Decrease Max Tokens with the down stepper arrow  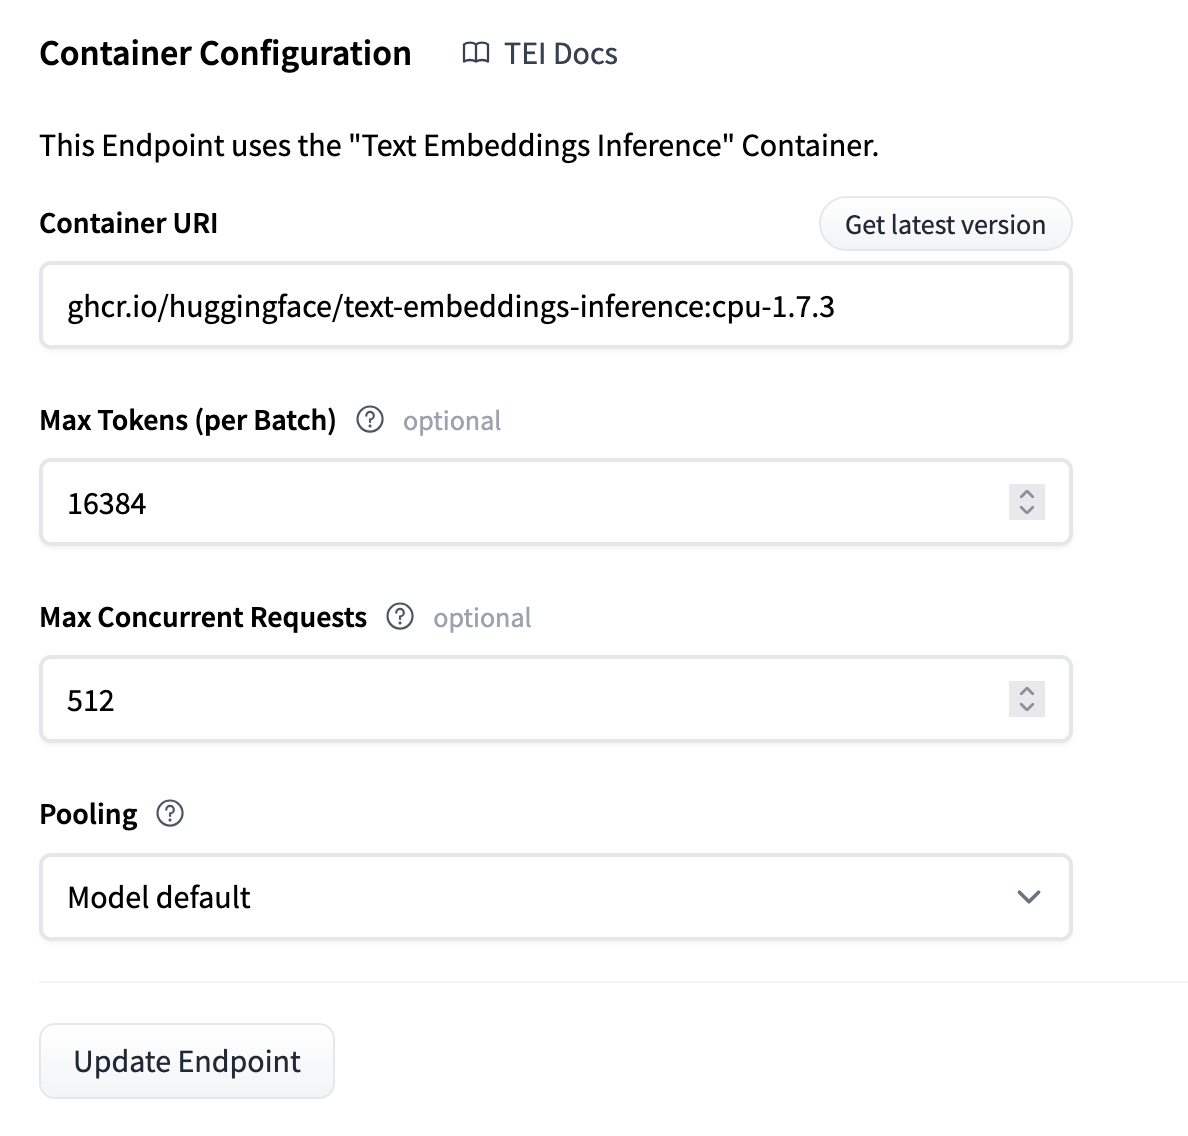1027,510
